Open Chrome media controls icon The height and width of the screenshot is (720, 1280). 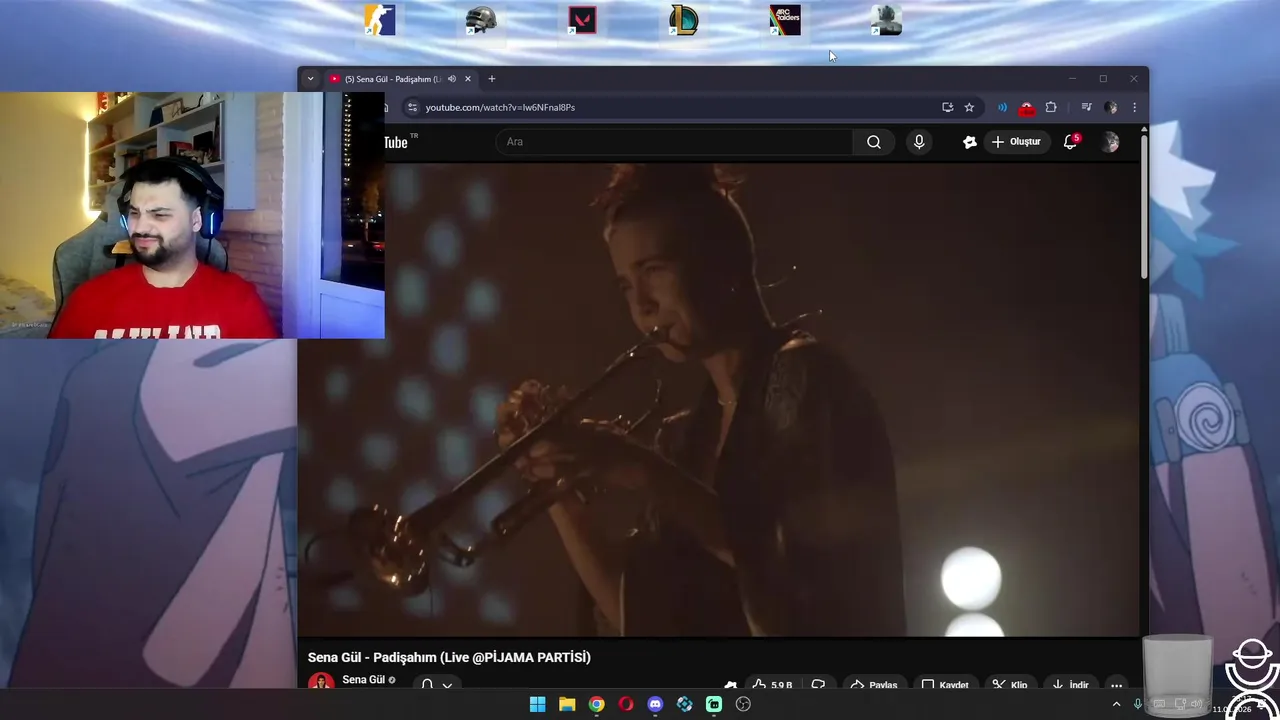pos(1086,107)
